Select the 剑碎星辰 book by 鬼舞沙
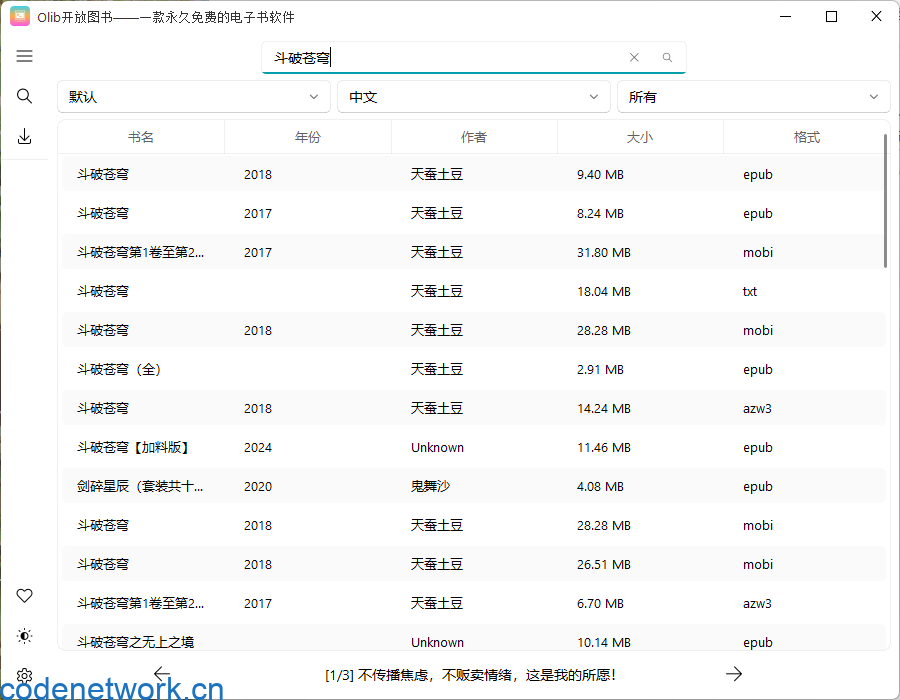Screen dimensions: 900x700 coord(141,487)
